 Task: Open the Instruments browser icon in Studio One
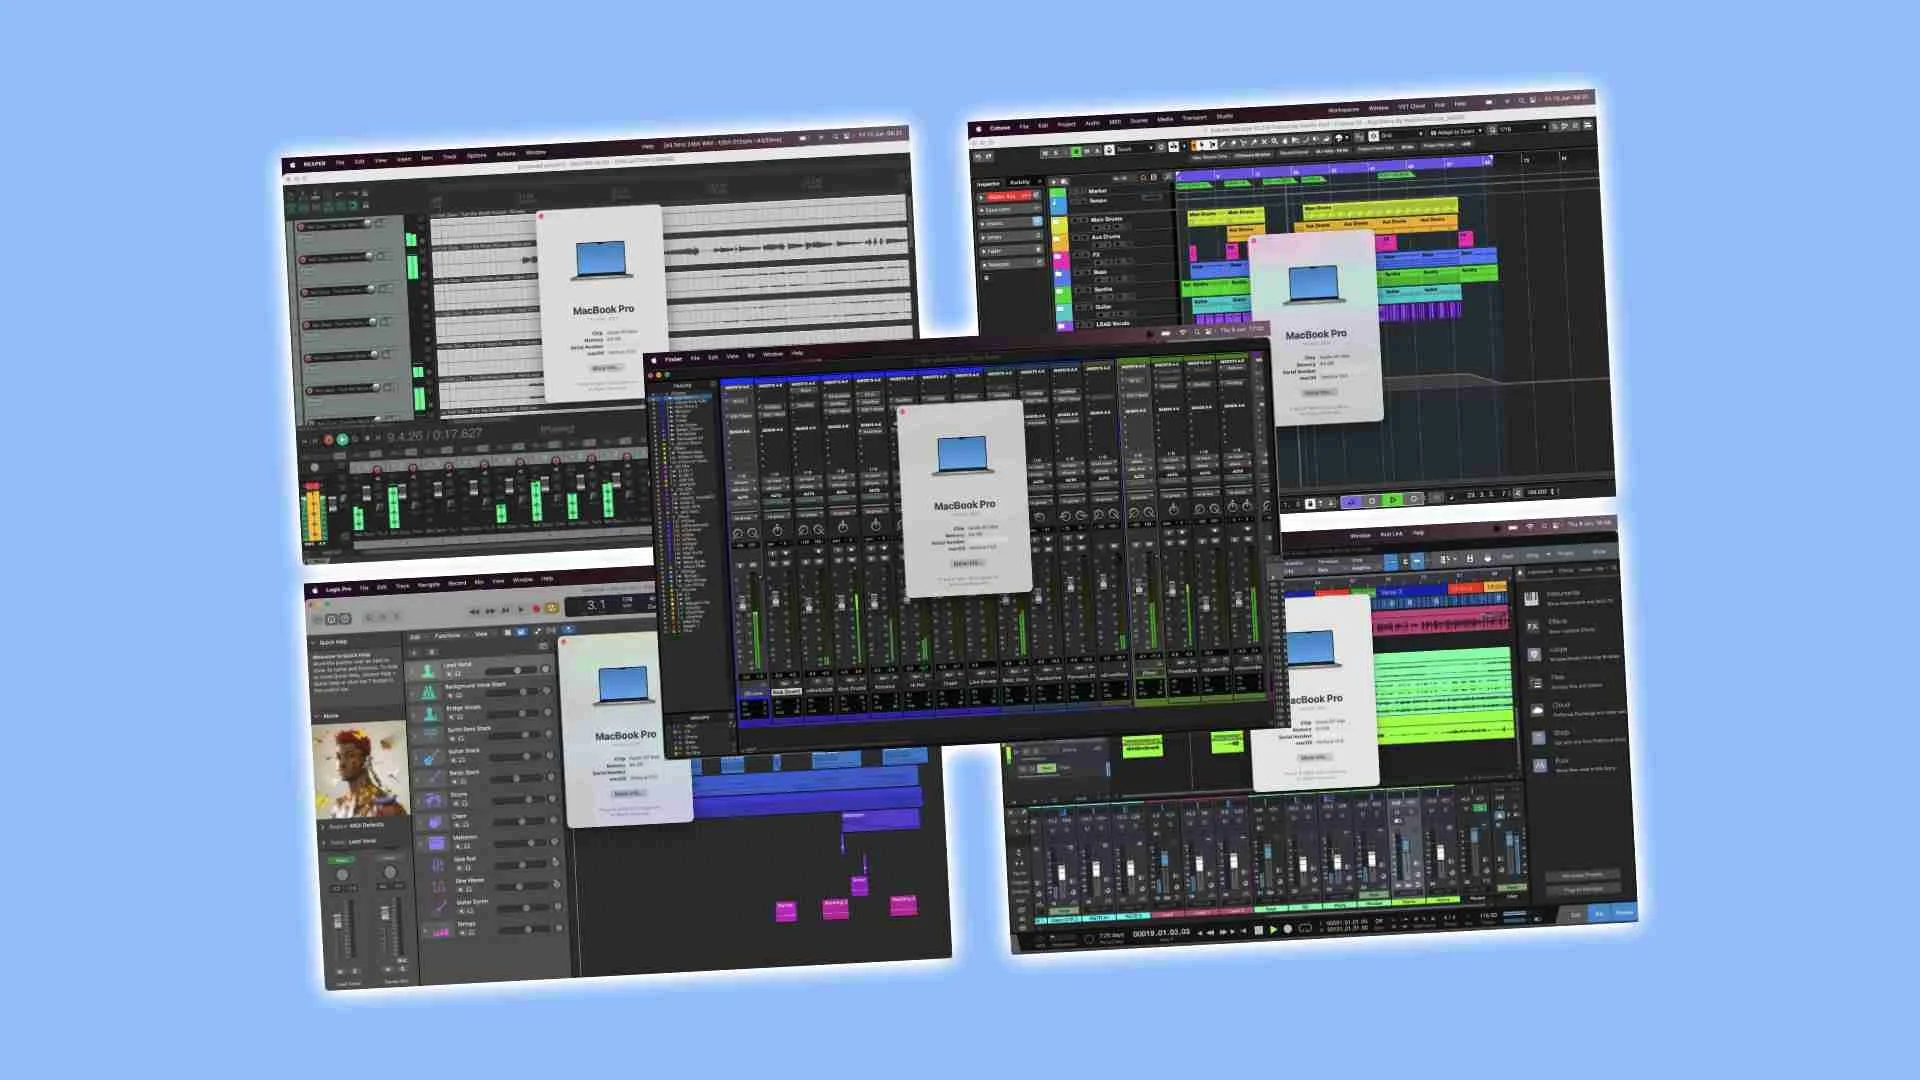click(x=1531, y=598)
